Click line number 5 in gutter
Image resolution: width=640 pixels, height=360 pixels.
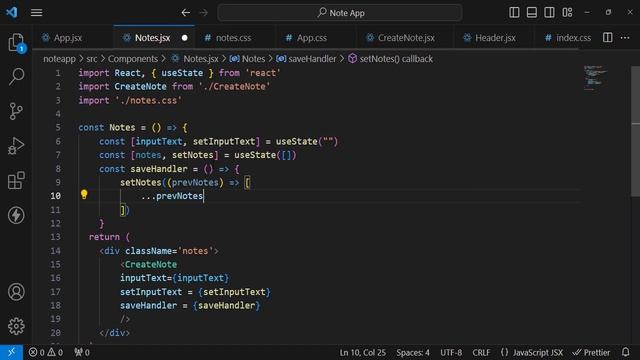tap(58, 127)
